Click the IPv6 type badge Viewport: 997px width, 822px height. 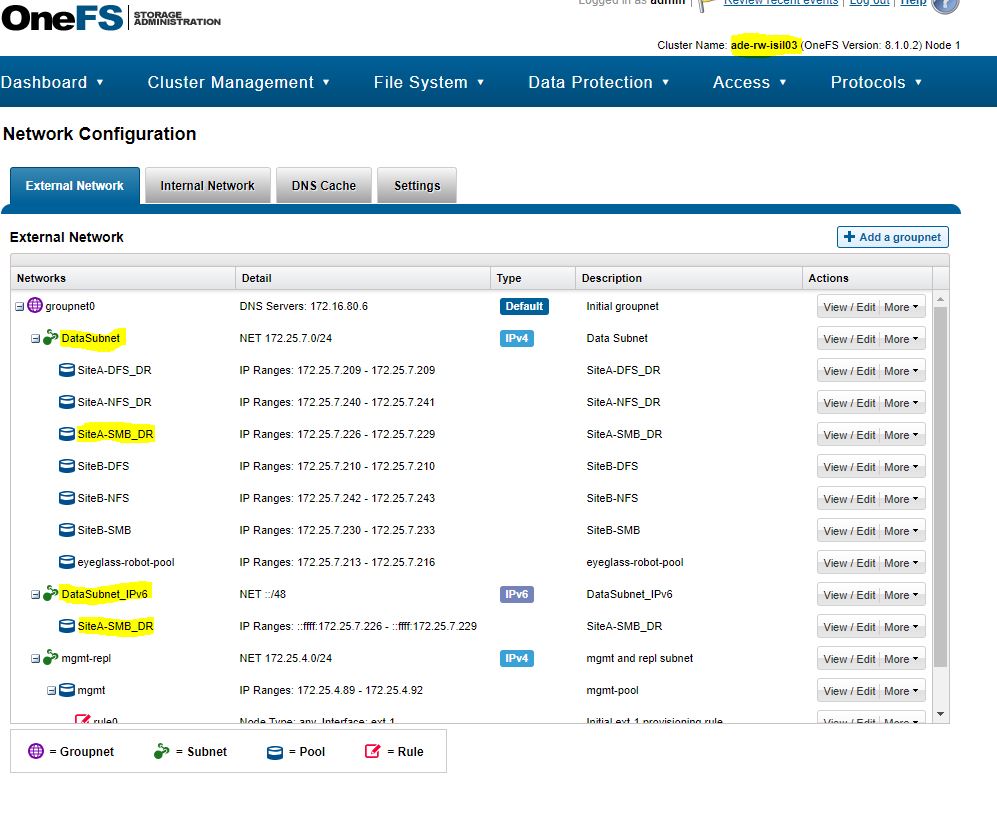pyautogui.click(x=516, y=594)
